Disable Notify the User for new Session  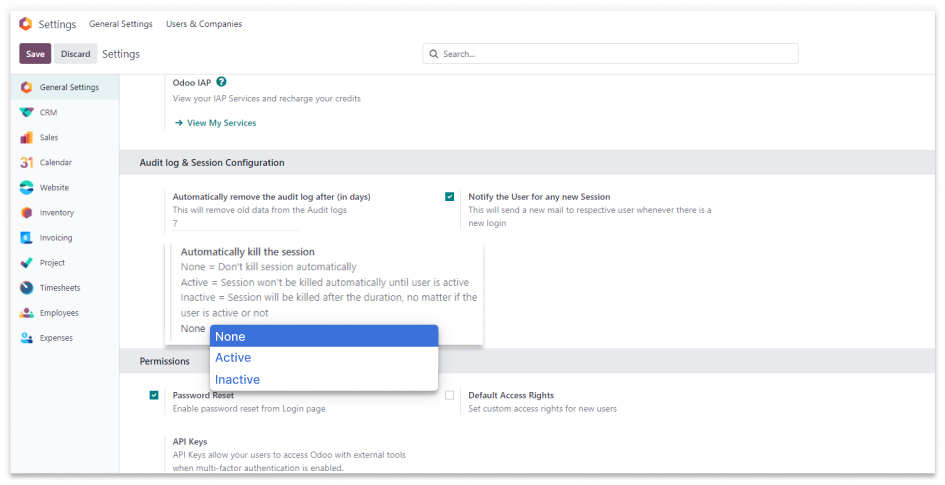450,197
